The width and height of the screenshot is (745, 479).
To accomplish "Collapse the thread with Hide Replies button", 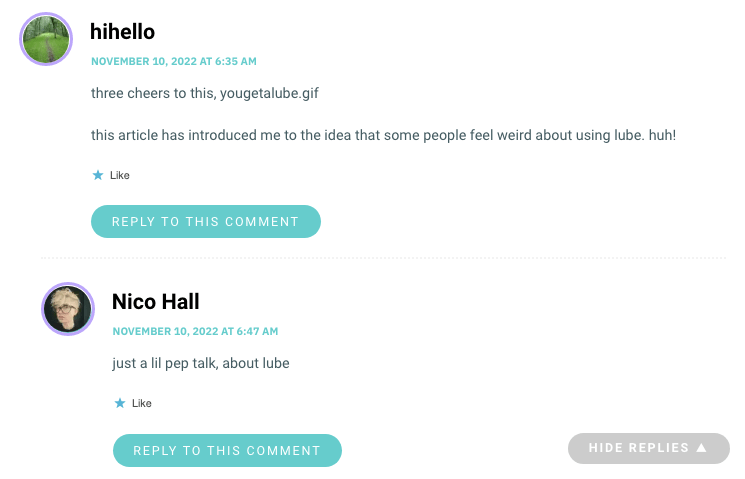I will coord(649,448).
